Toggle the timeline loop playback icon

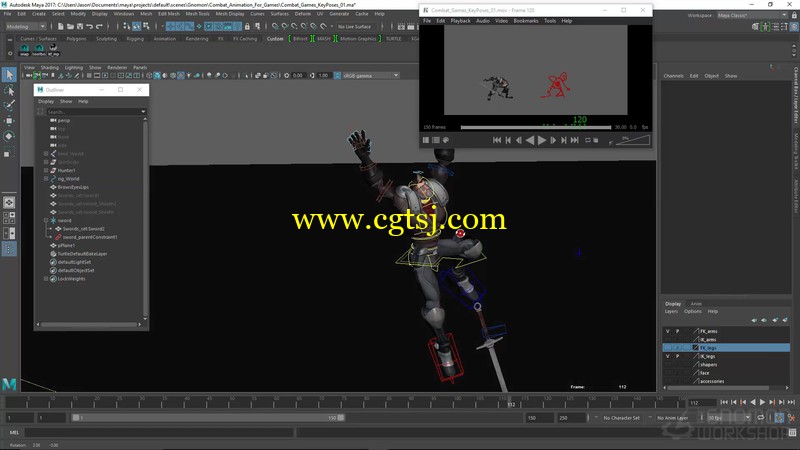761,418
